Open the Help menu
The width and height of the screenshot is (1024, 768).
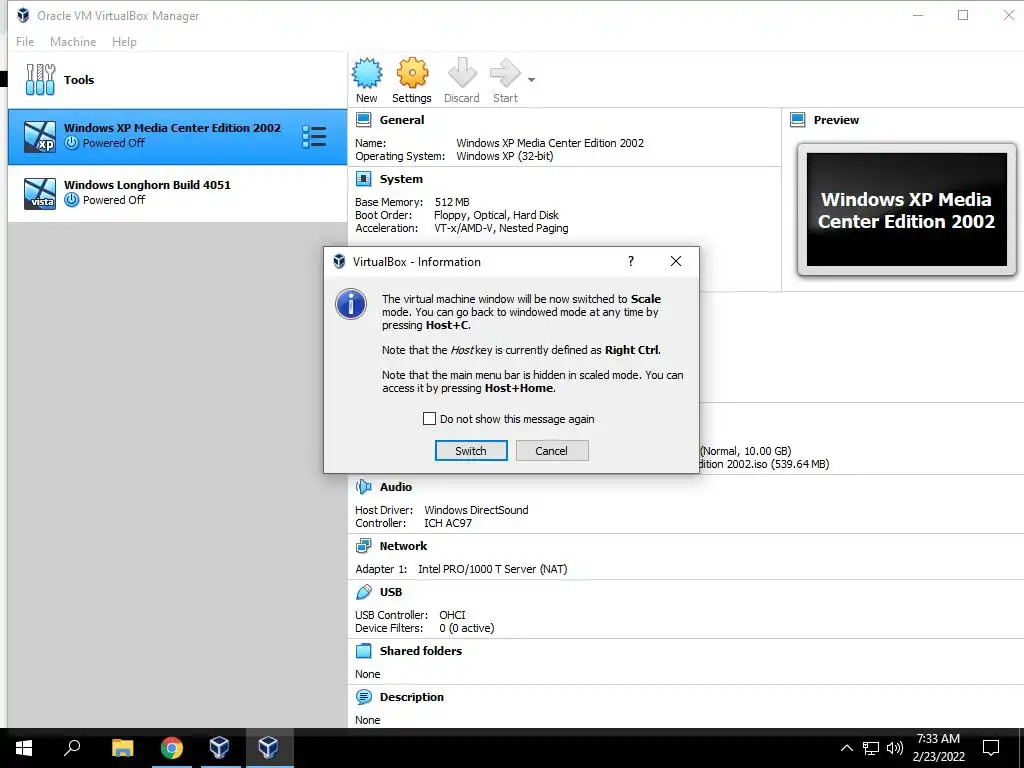tap(124, 42)
